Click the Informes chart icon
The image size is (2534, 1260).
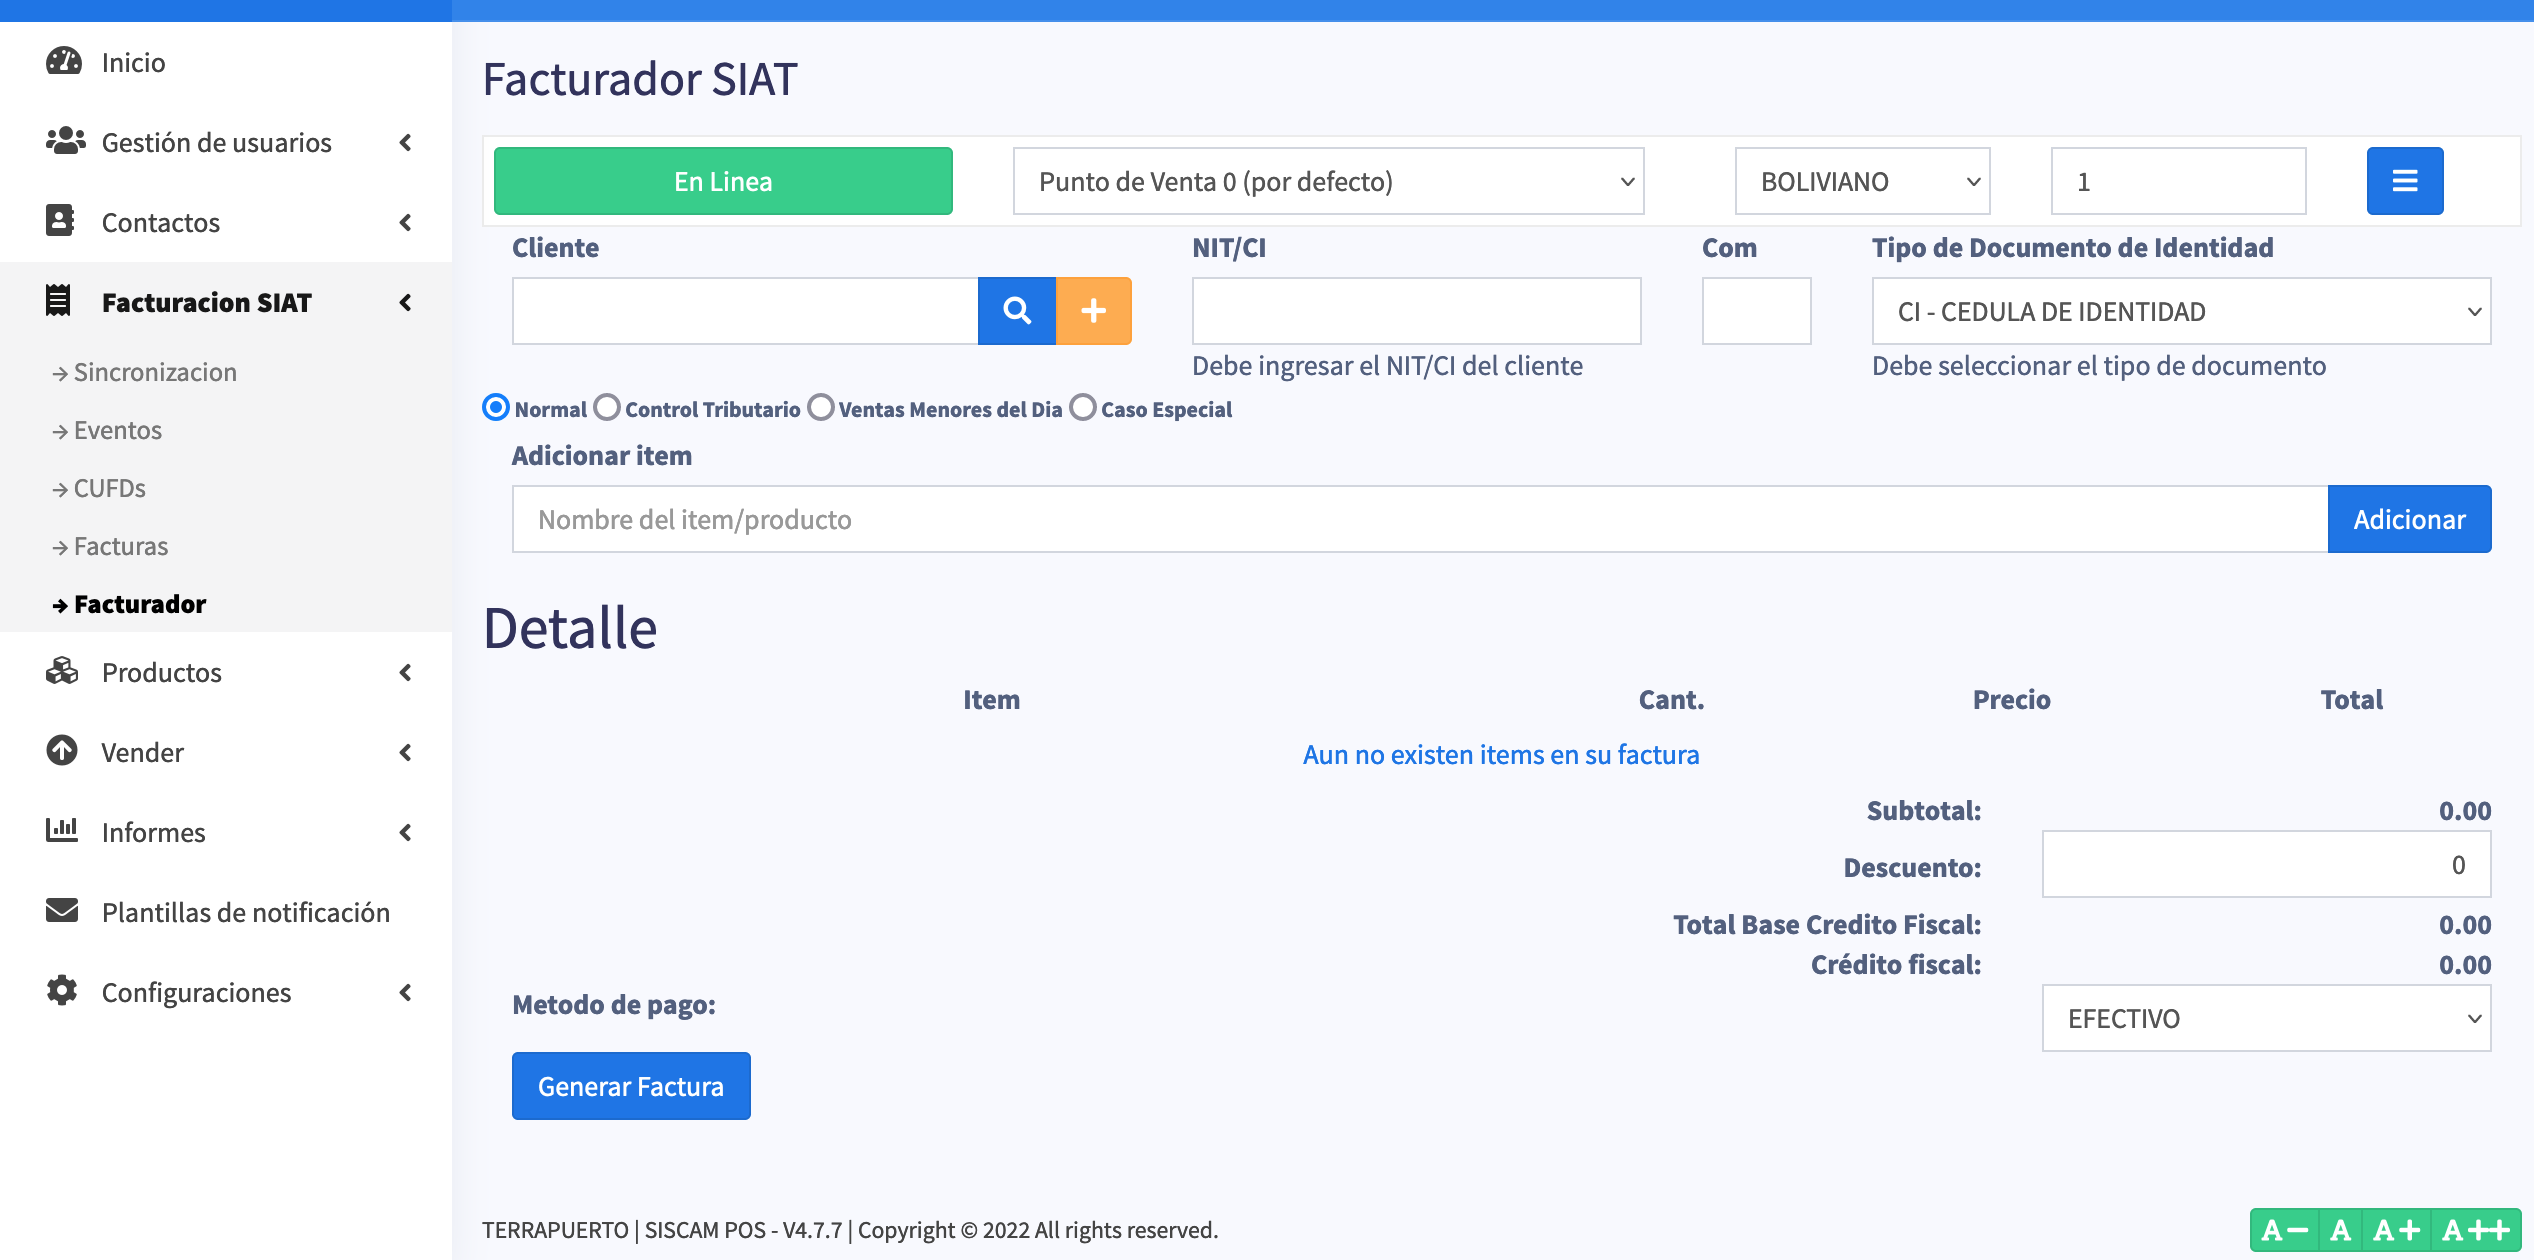[x=62, y=831]
